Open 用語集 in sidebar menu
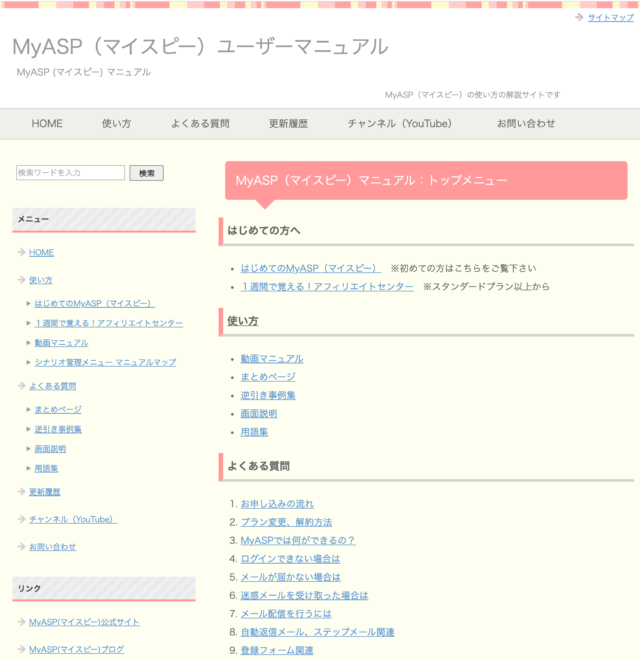Screen dimensions: 640x659 (x=46, y=468)
